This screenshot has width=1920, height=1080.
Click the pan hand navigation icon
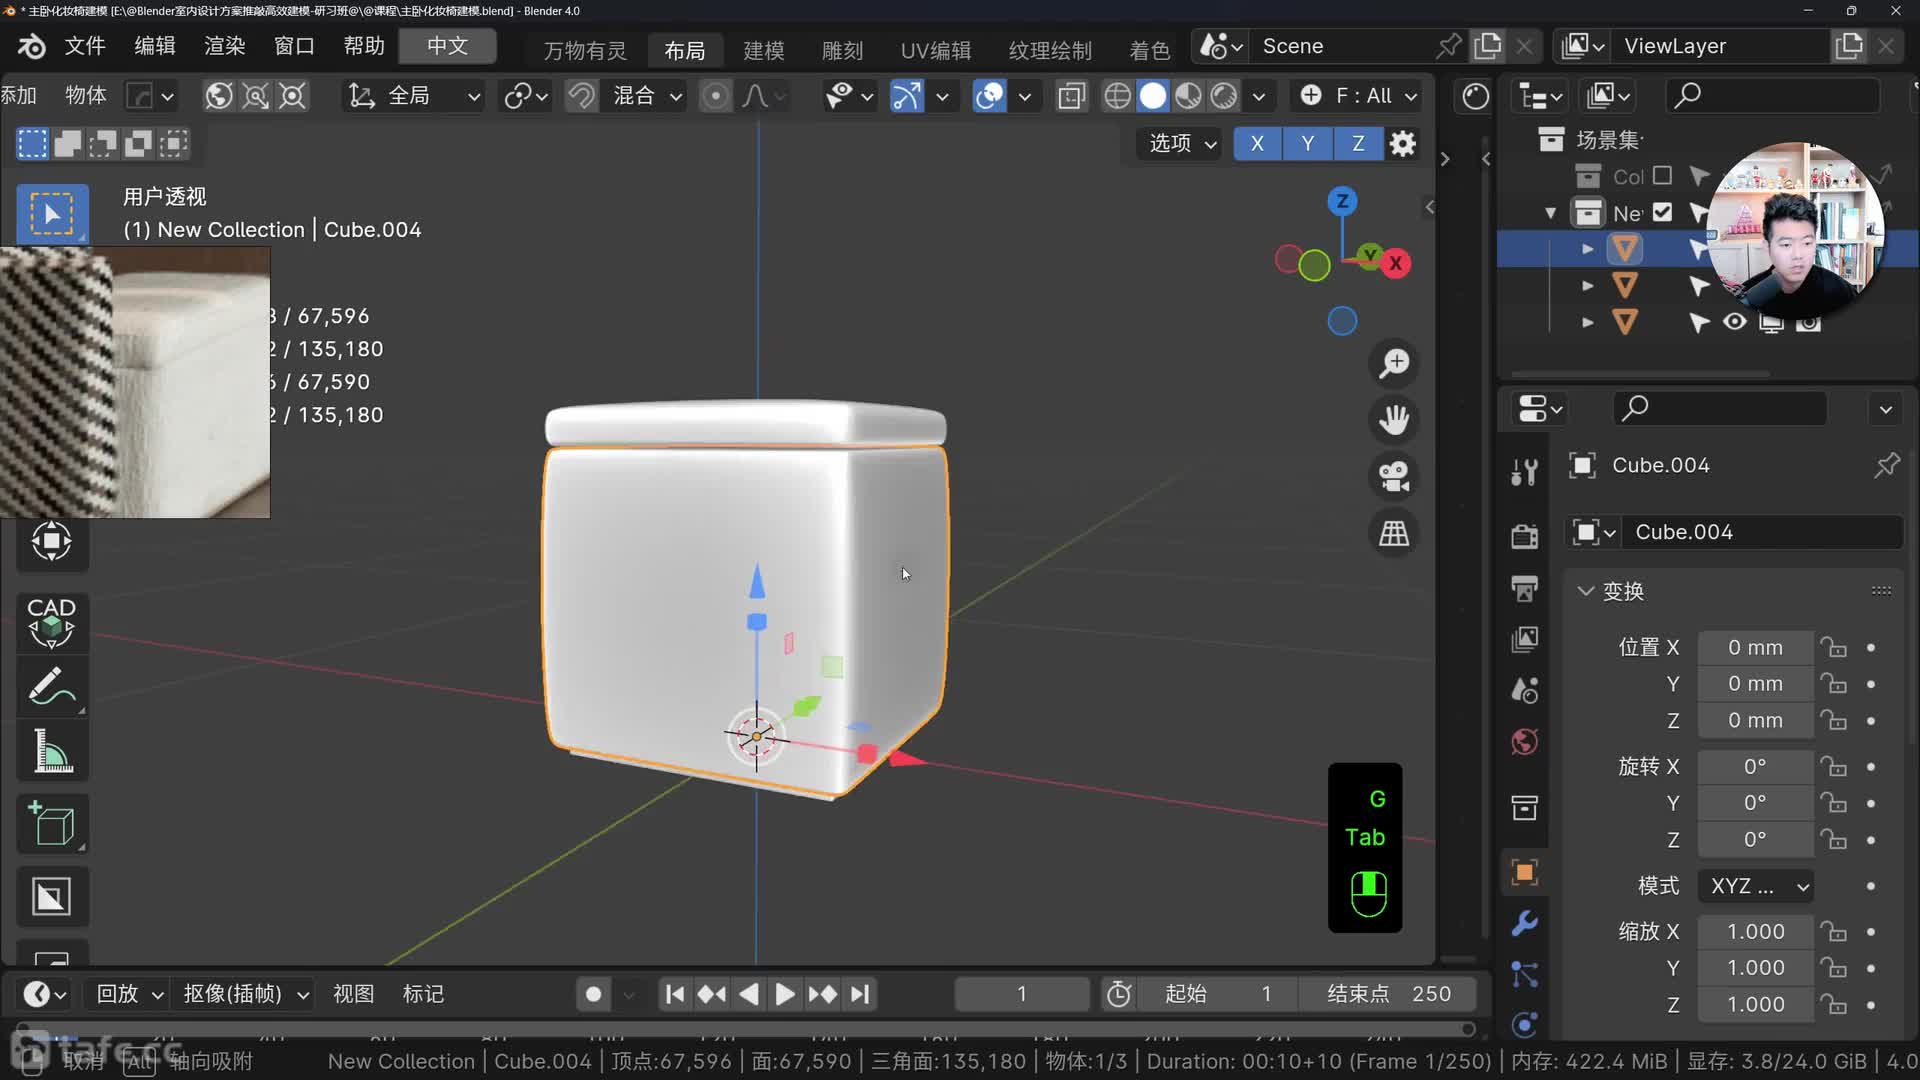(1394, 419)
